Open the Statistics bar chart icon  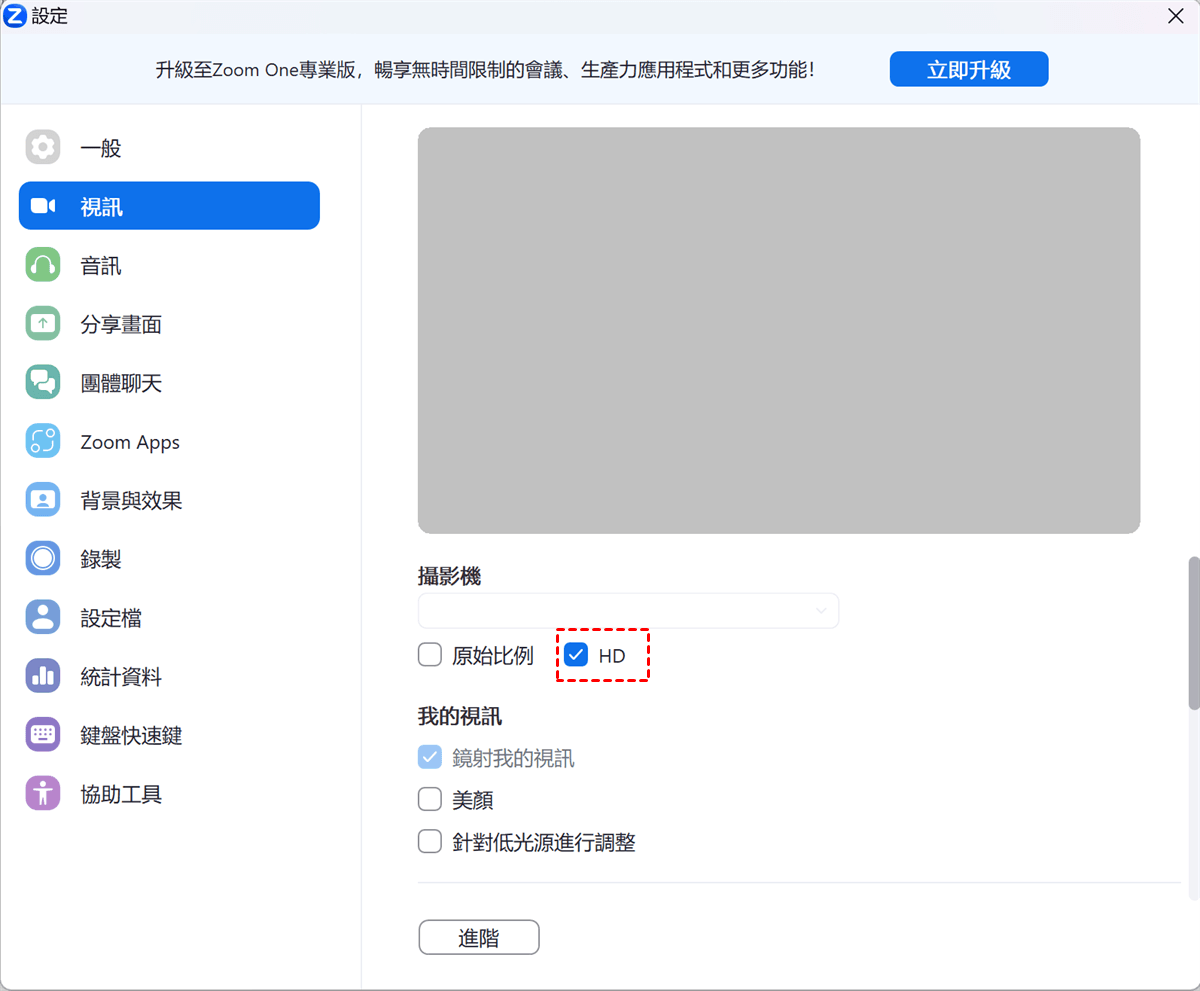pyautogui.click(x=43, y=677)
